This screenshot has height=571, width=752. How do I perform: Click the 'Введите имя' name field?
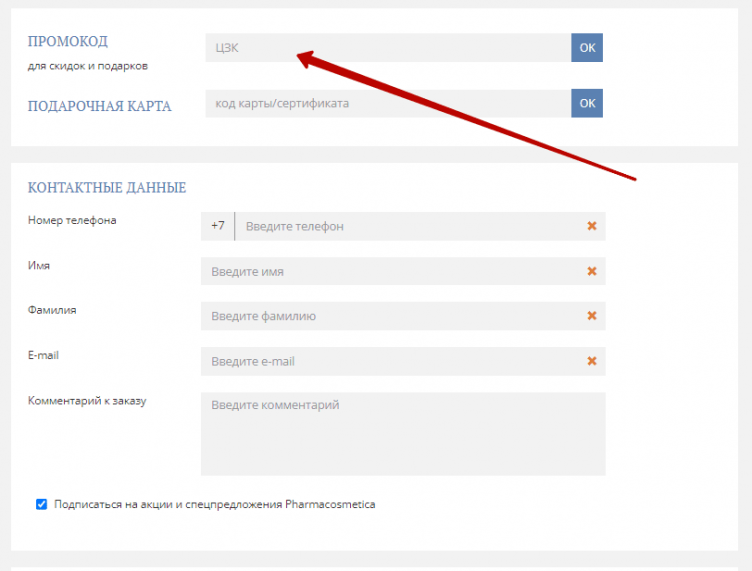[x=390, y=271]
